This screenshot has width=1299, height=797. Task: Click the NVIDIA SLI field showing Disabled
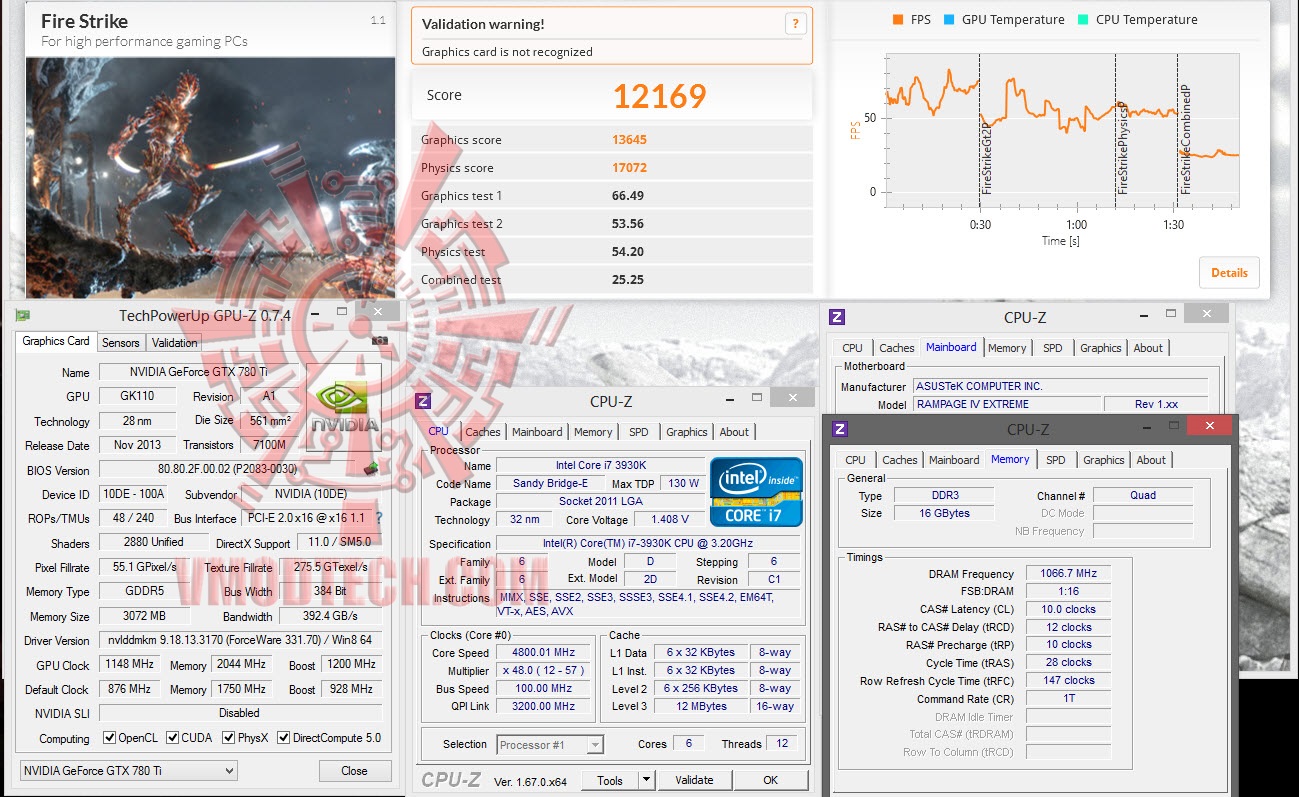tap(240, 713)
